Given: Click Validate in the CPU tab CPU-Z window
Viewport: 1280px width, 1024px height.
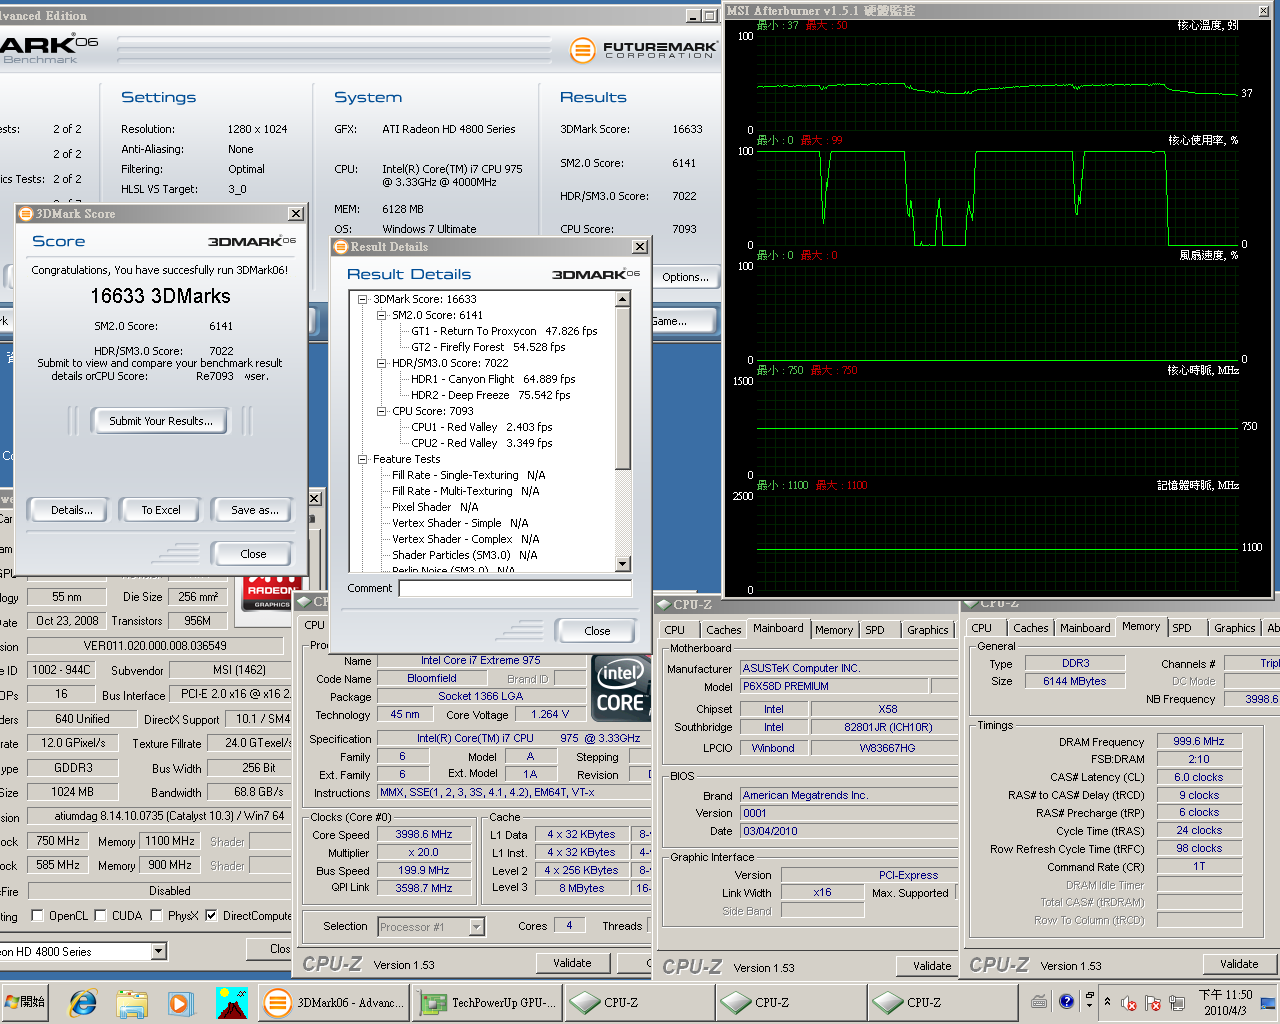Looking at the screenshot, I should tap(572, 963).
